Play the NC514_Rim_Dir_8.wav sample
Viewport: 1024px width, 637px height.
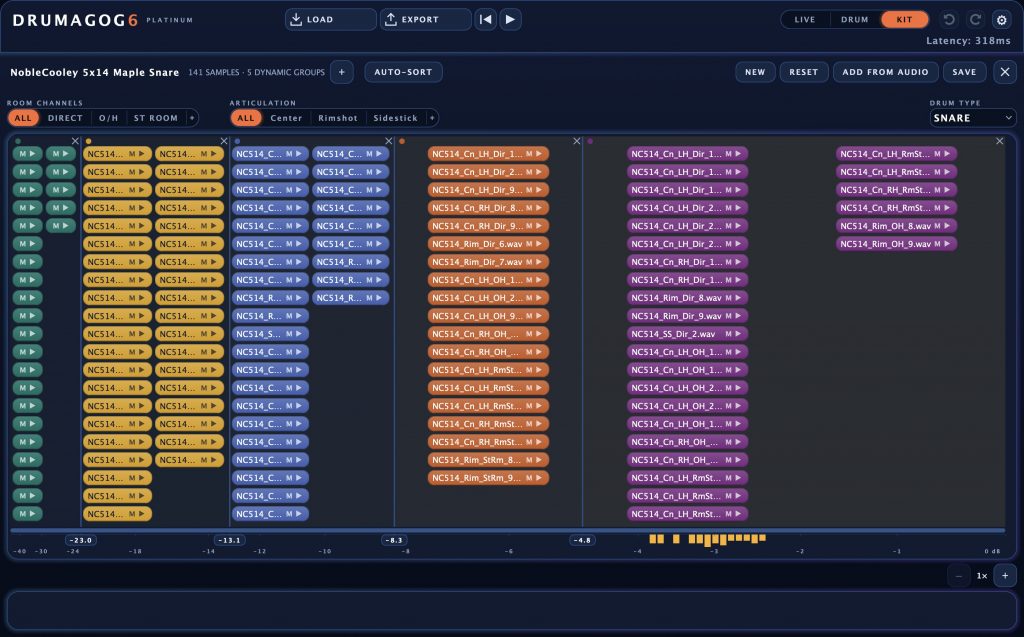tap(738, 298)
